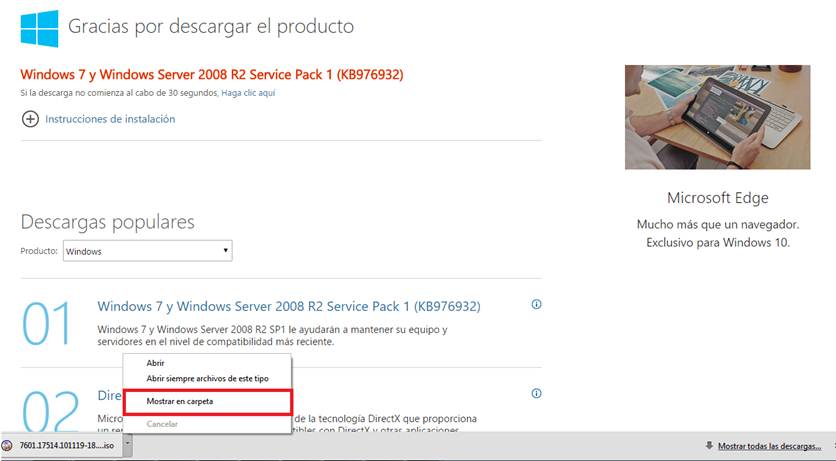Click the arrow next to downloaded ISO file
Image resolution: width=836 pixels, height=461 pixels.
128,444
